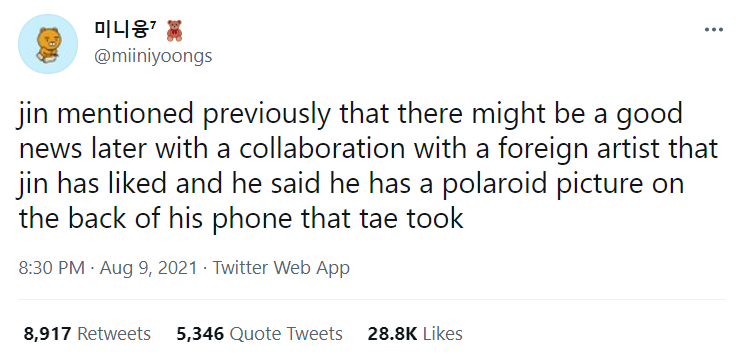Click the 8:30 PM timestamp
This screenshot has width=738, height=364.
point(52,268)
